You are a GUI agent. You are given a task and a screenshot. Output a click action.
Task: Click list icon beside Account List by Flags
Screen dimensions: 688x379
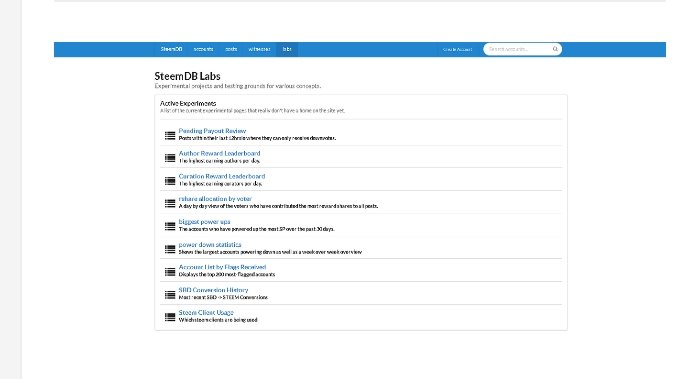tap(170, 272)
